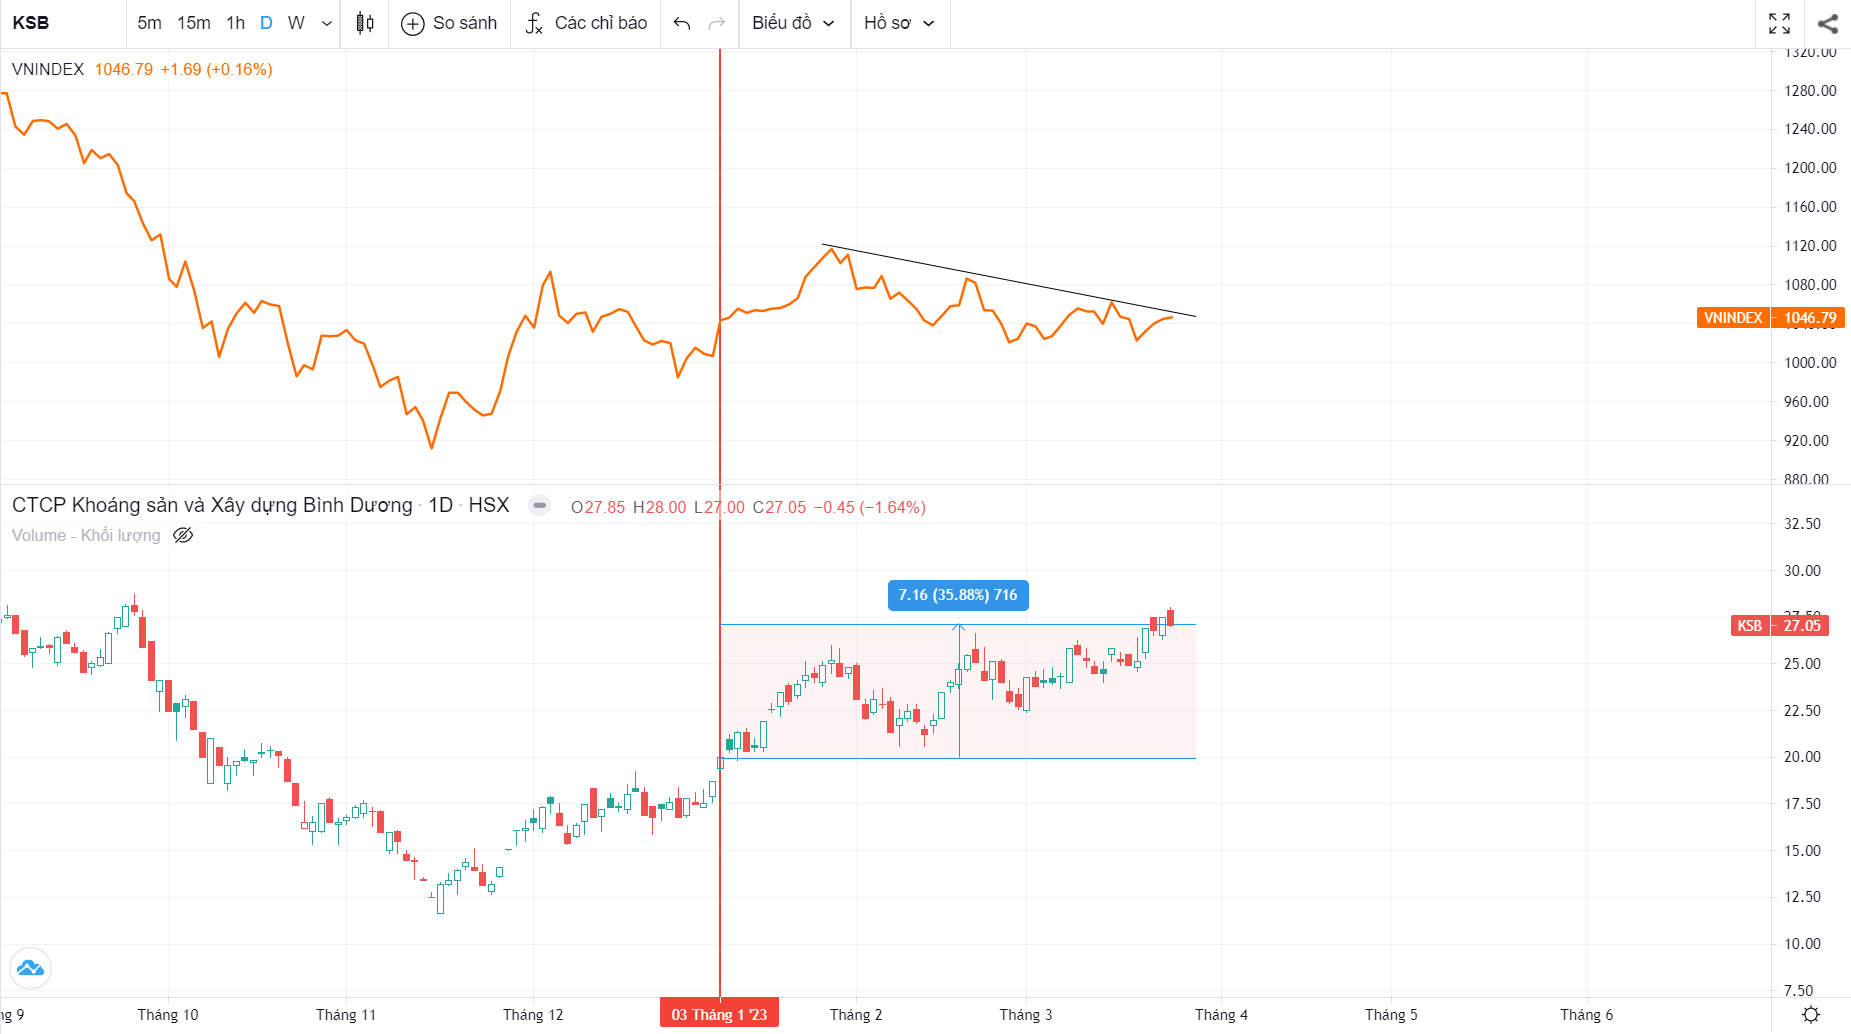Open Các chỉ báo indicators dialog

(x=586, y=23)
